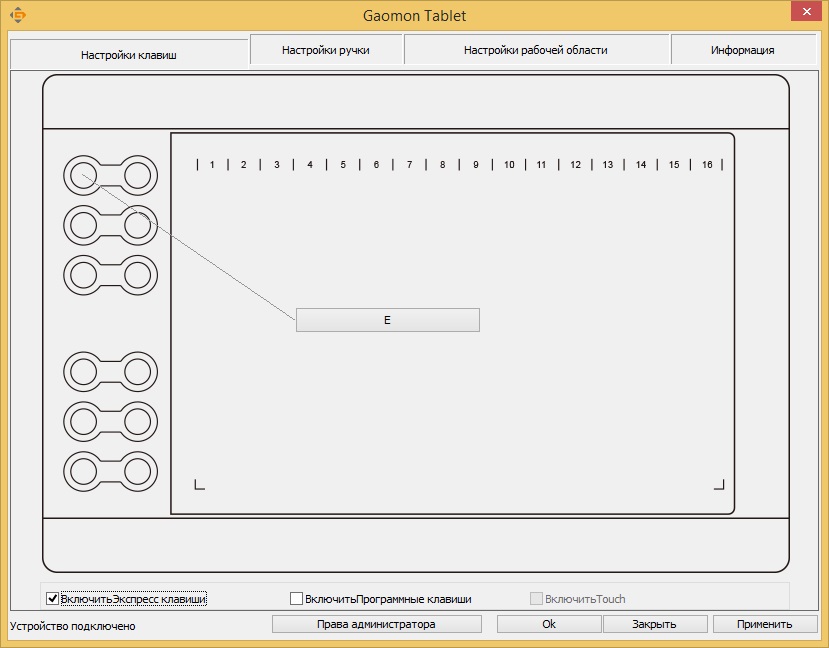Select soft key 2 on tablet area
The width and height of the screenshot is (829, 648).
coord(244,164)
